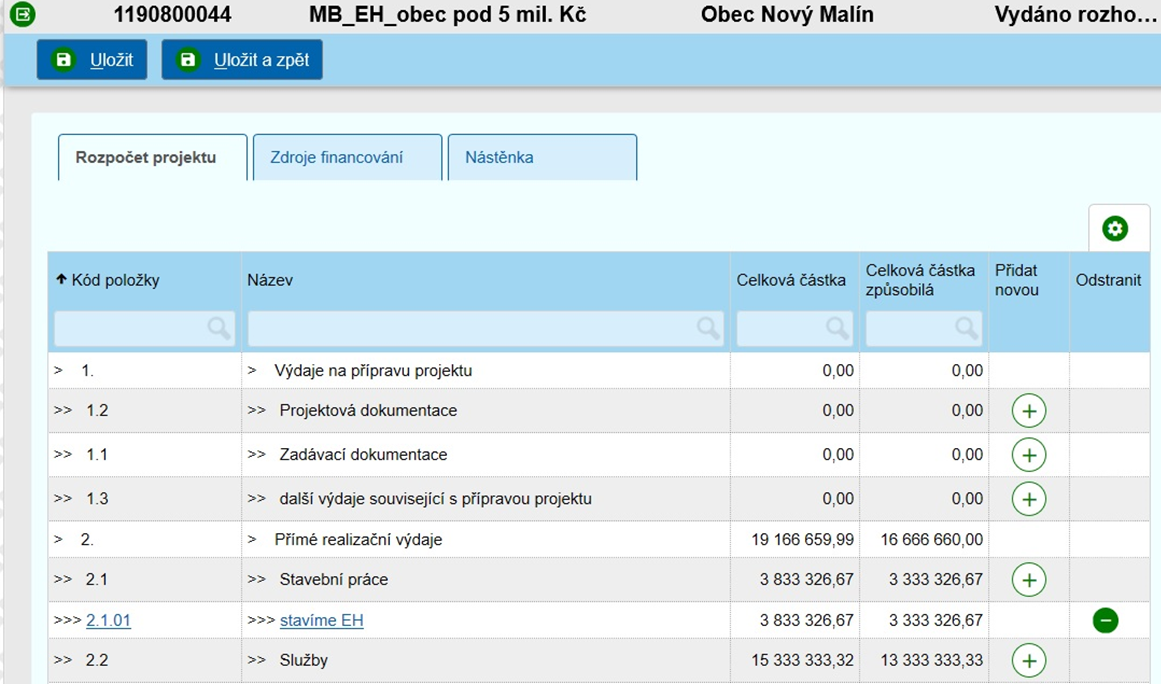Click value 16 666 660,00
The width and height of the screenshot is (1161, 685).
click(x=931, y=539)
